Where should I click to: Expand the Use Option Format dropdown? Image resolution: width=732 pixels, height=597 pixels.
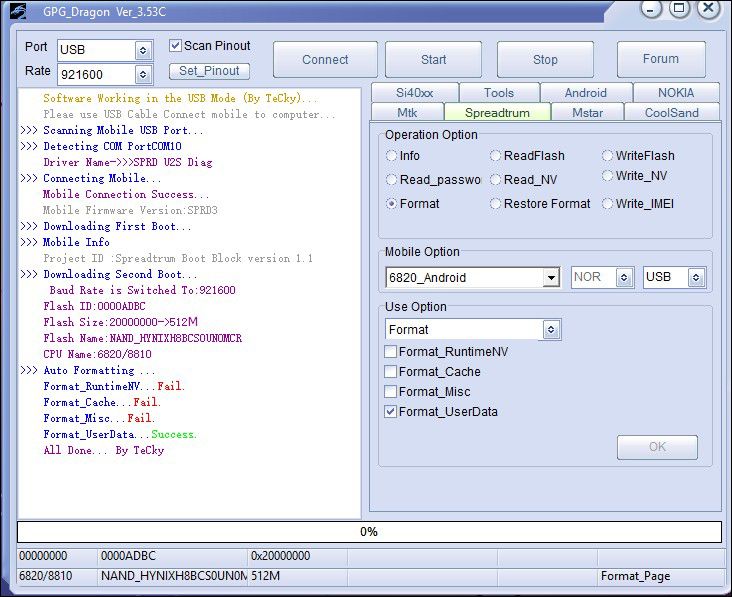tap(550, 330)
